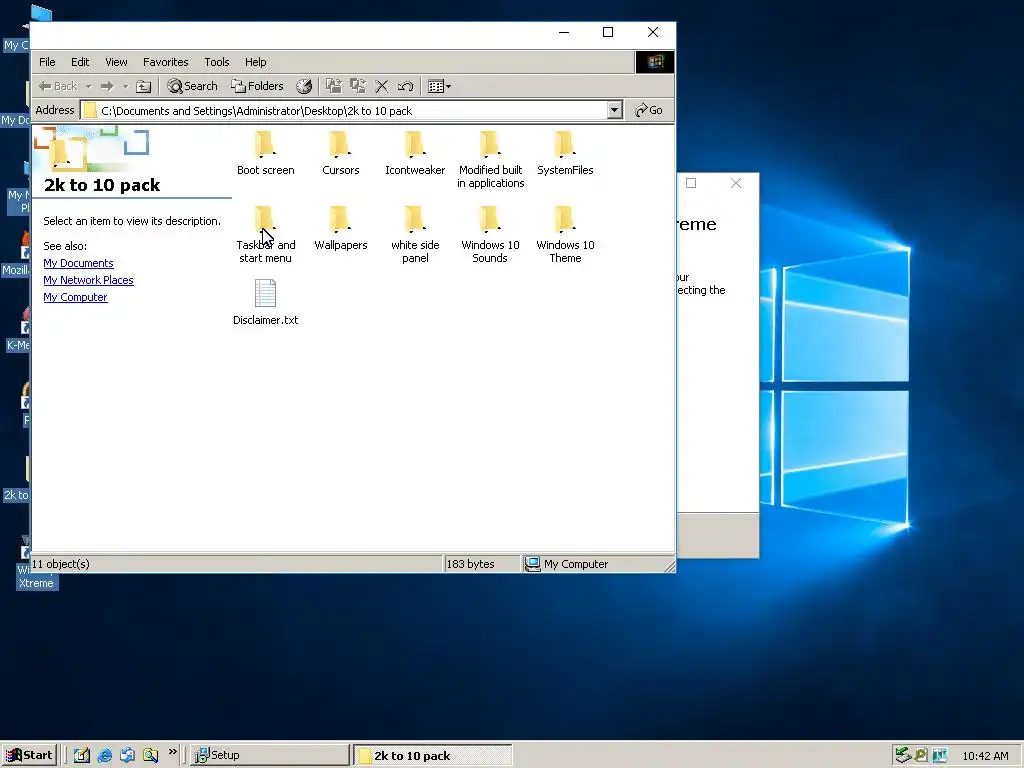Open the File menu
1024x768 pixels.
(47, 62)
